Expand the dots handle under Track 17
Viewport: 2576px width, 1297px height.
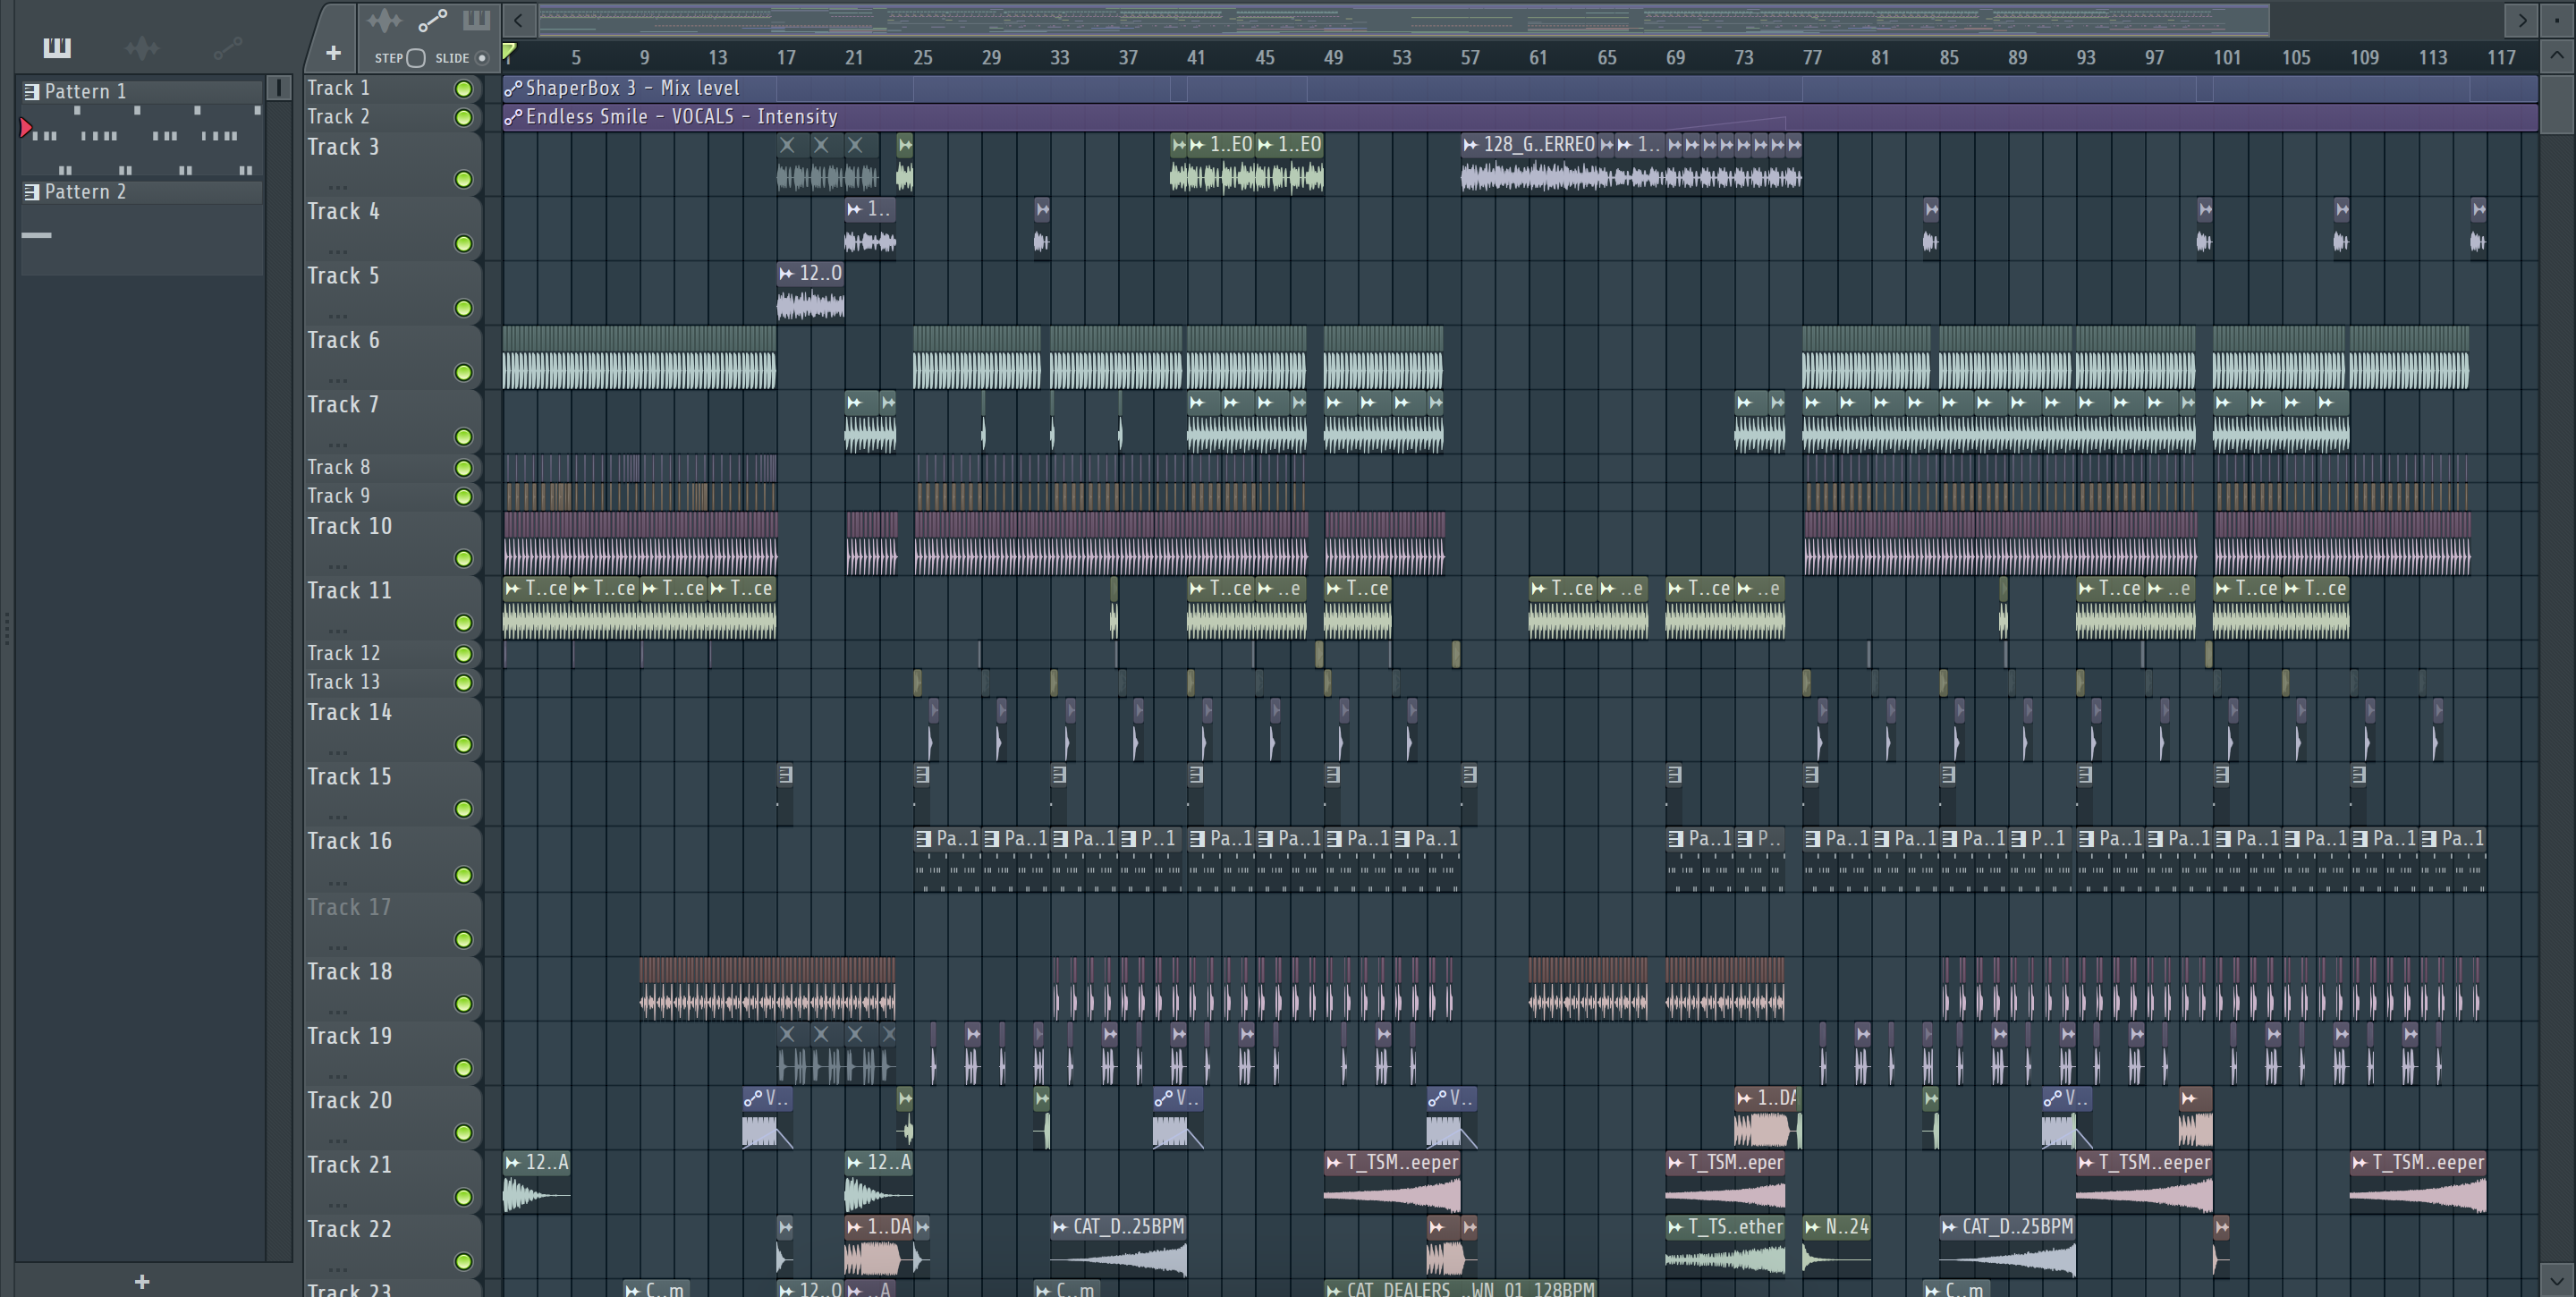337,947
